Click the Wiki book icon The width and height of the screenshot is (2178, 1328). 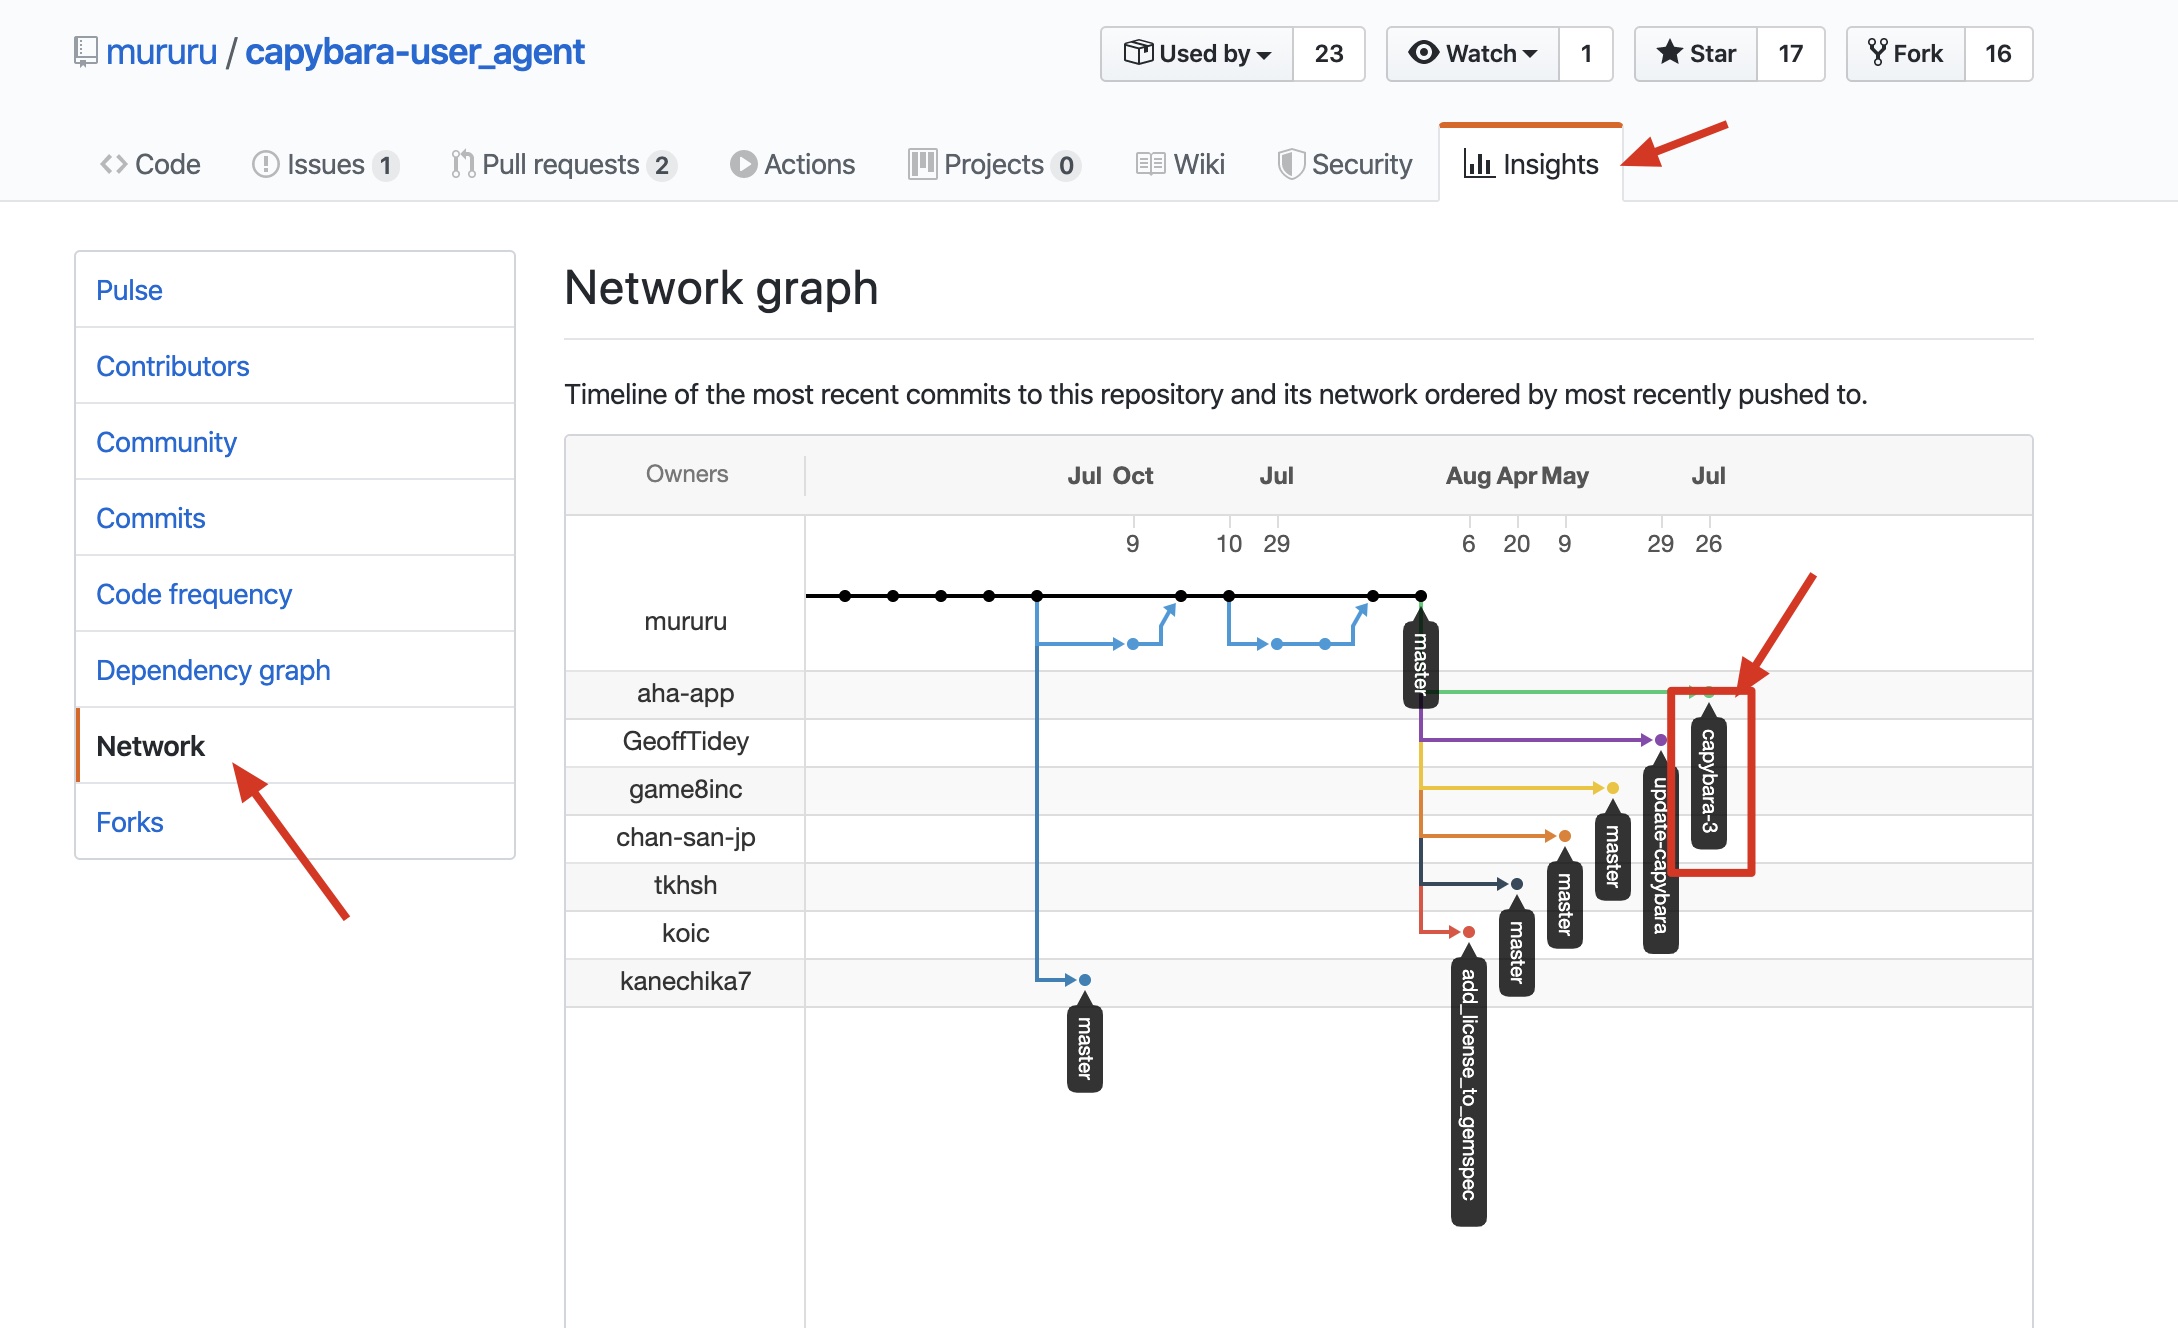click(1150, 164)
